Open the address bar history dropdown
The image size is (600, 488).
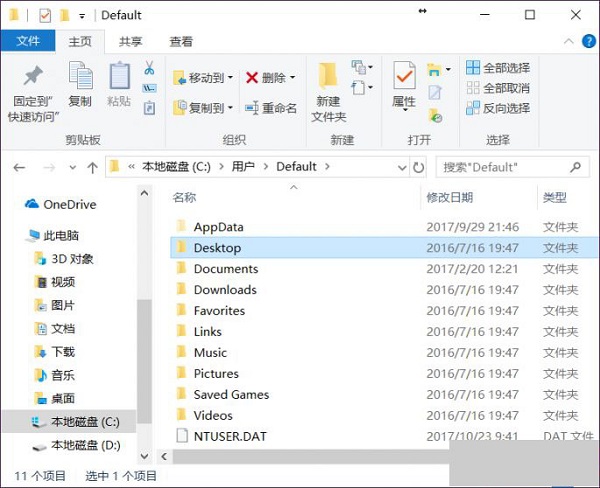pyautogui.click(x=402, y=167)
